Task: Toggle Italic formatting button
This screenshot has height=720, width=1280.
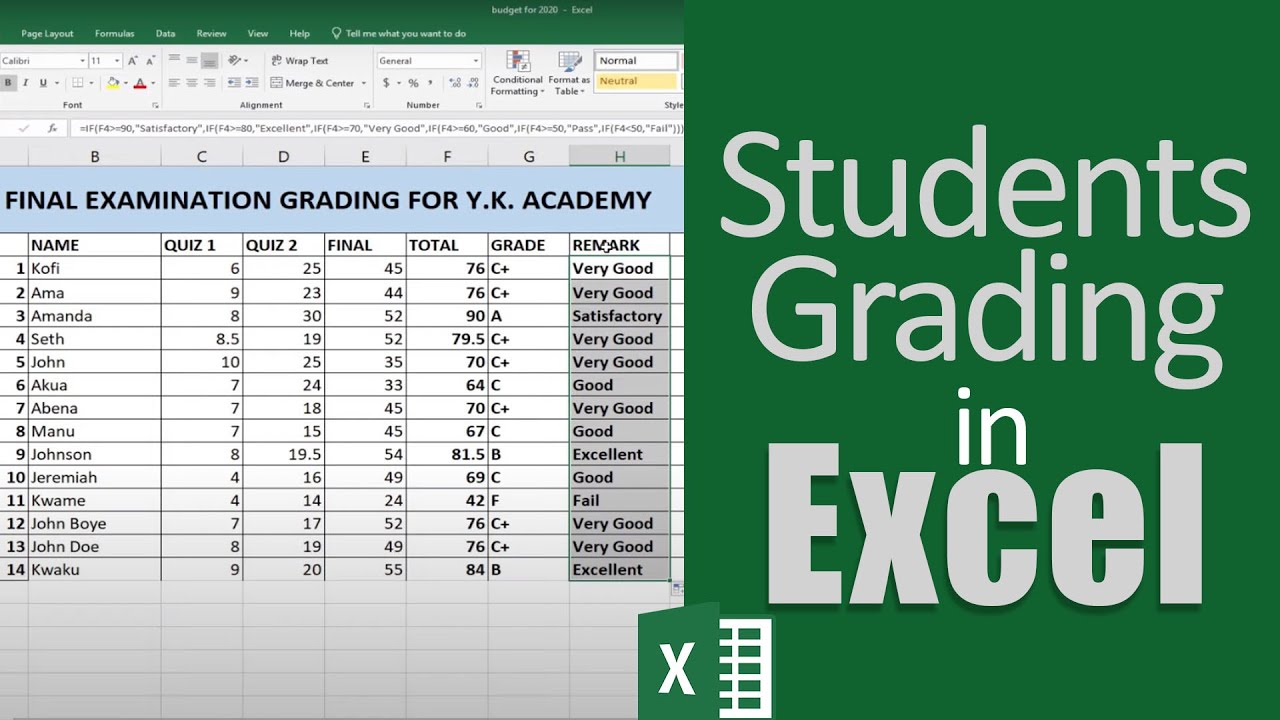Action: 25,83
